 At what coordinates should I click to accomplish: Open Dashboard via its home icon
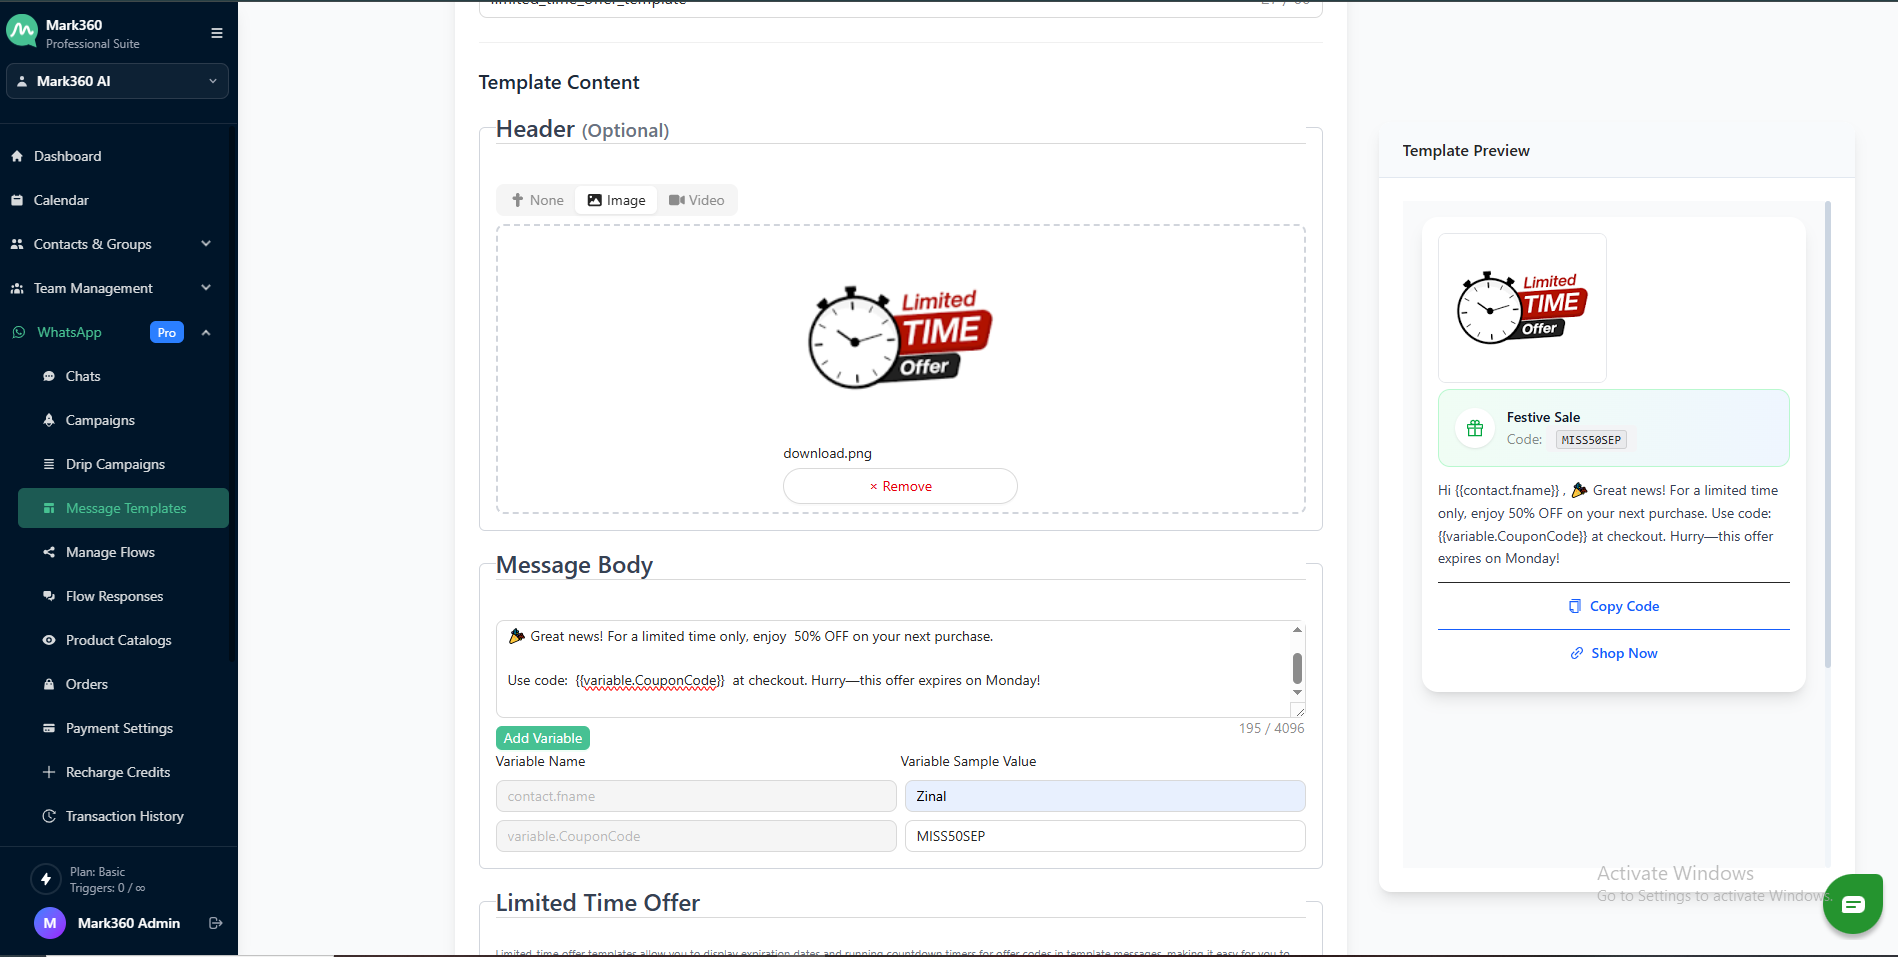click(x=17, y=156)
